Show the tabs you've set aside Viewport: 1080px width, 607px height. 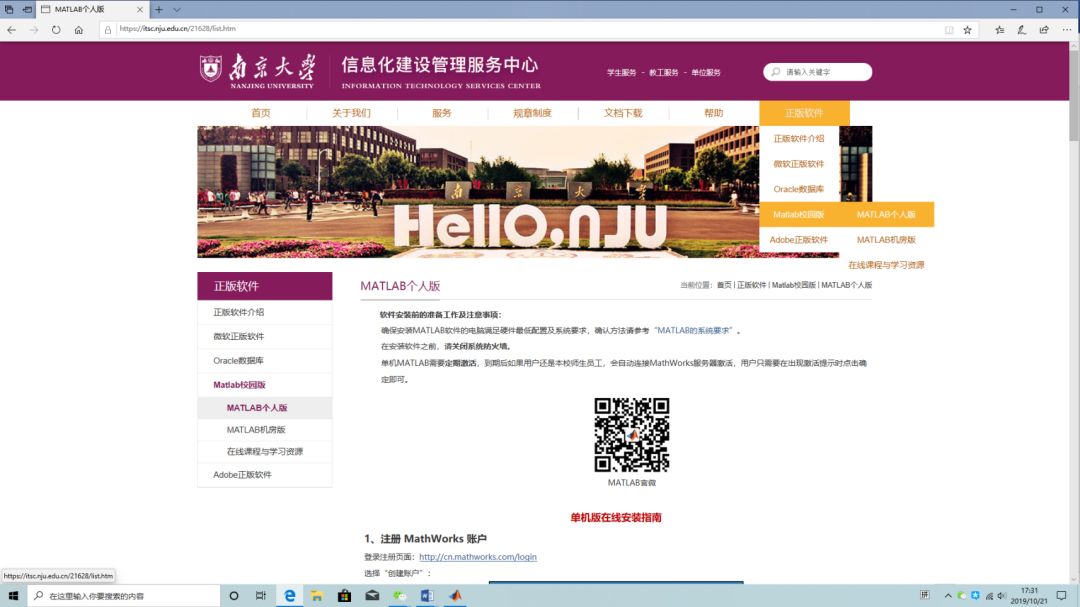[9, 10]
